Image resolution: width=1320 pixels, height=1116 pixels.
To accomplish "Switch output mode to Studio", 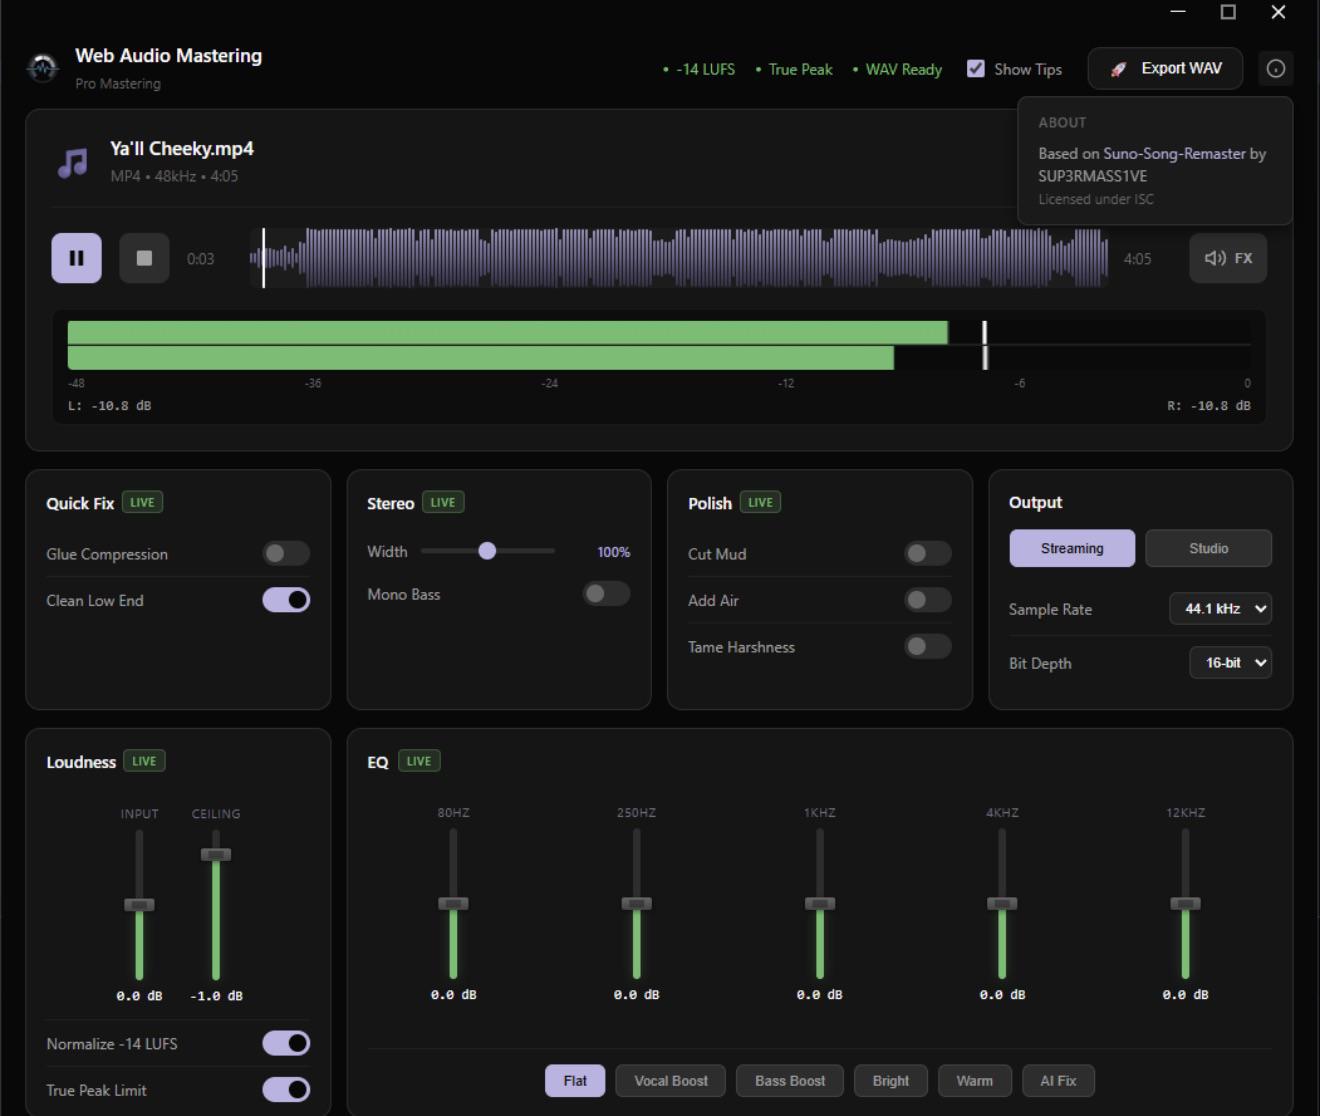I will [x=1208, y=549].
